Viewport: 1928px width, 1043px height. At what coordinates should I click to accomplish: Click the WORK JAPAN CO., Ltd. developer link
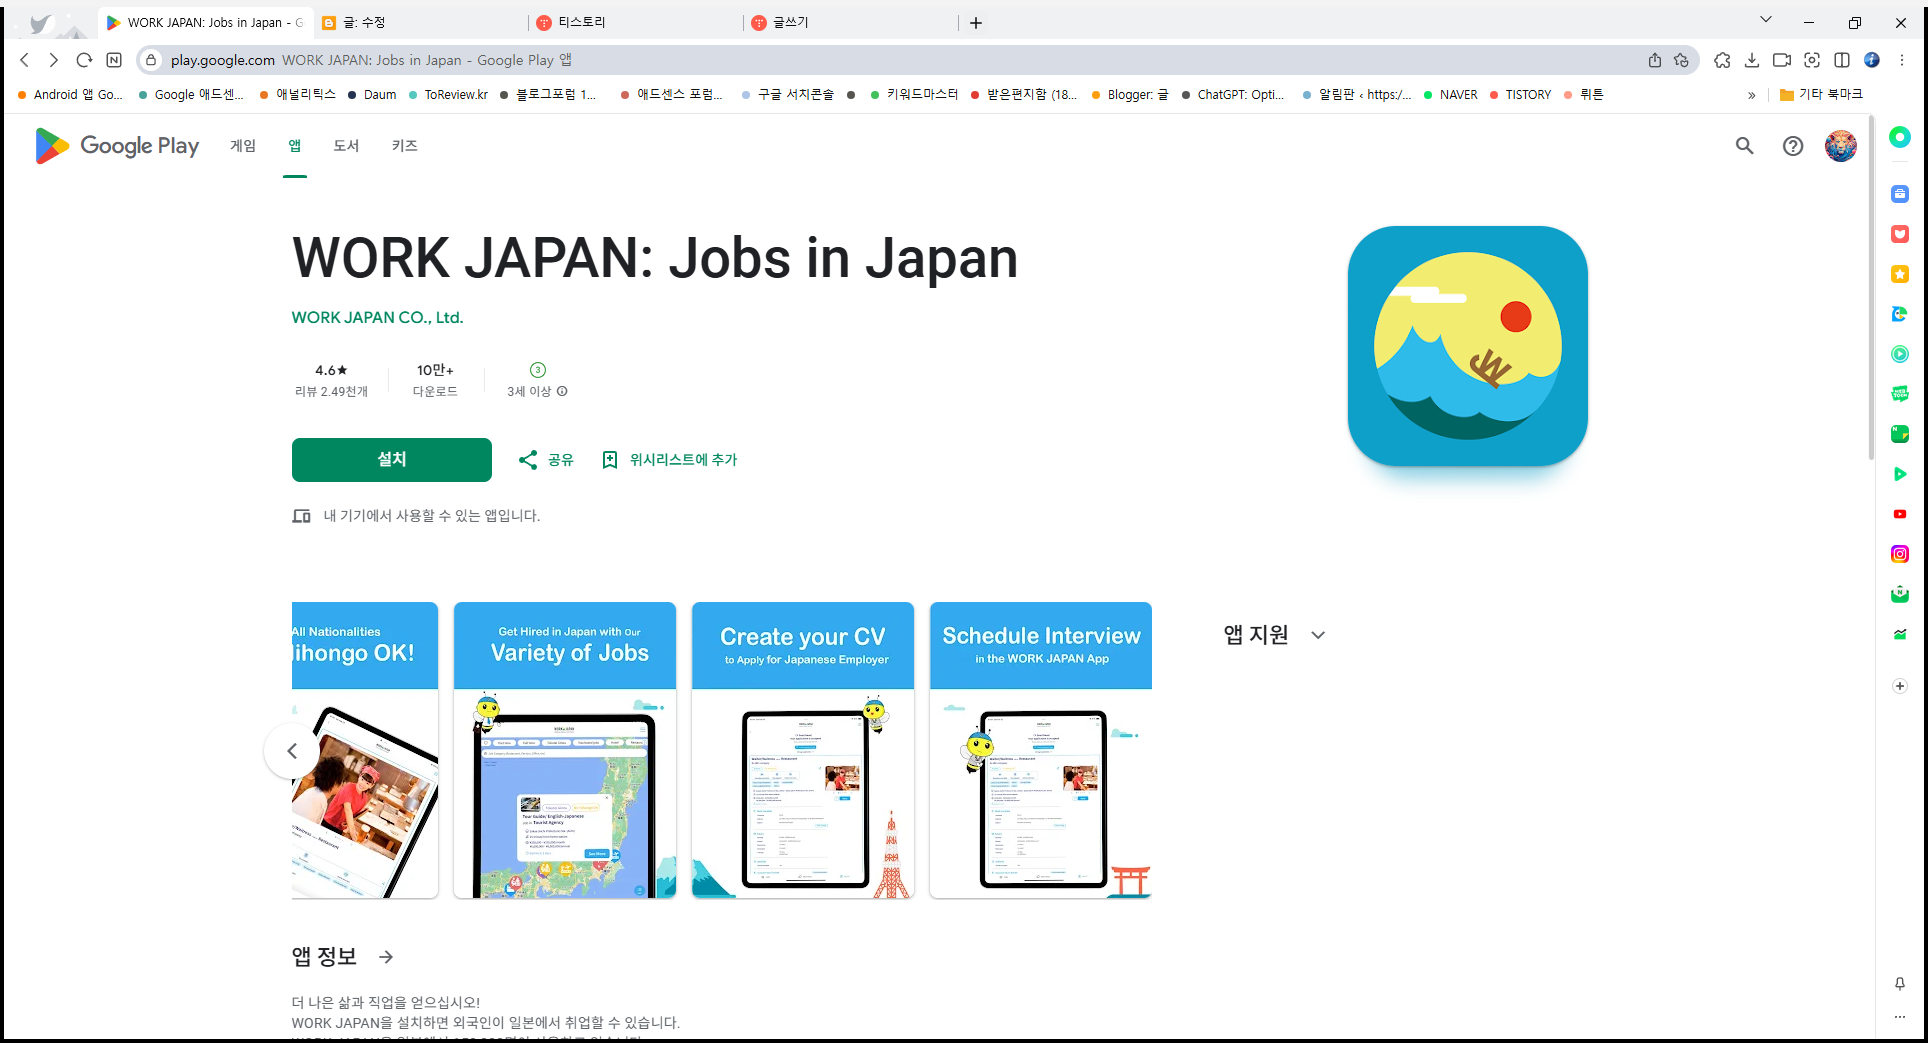pos(377,317)
